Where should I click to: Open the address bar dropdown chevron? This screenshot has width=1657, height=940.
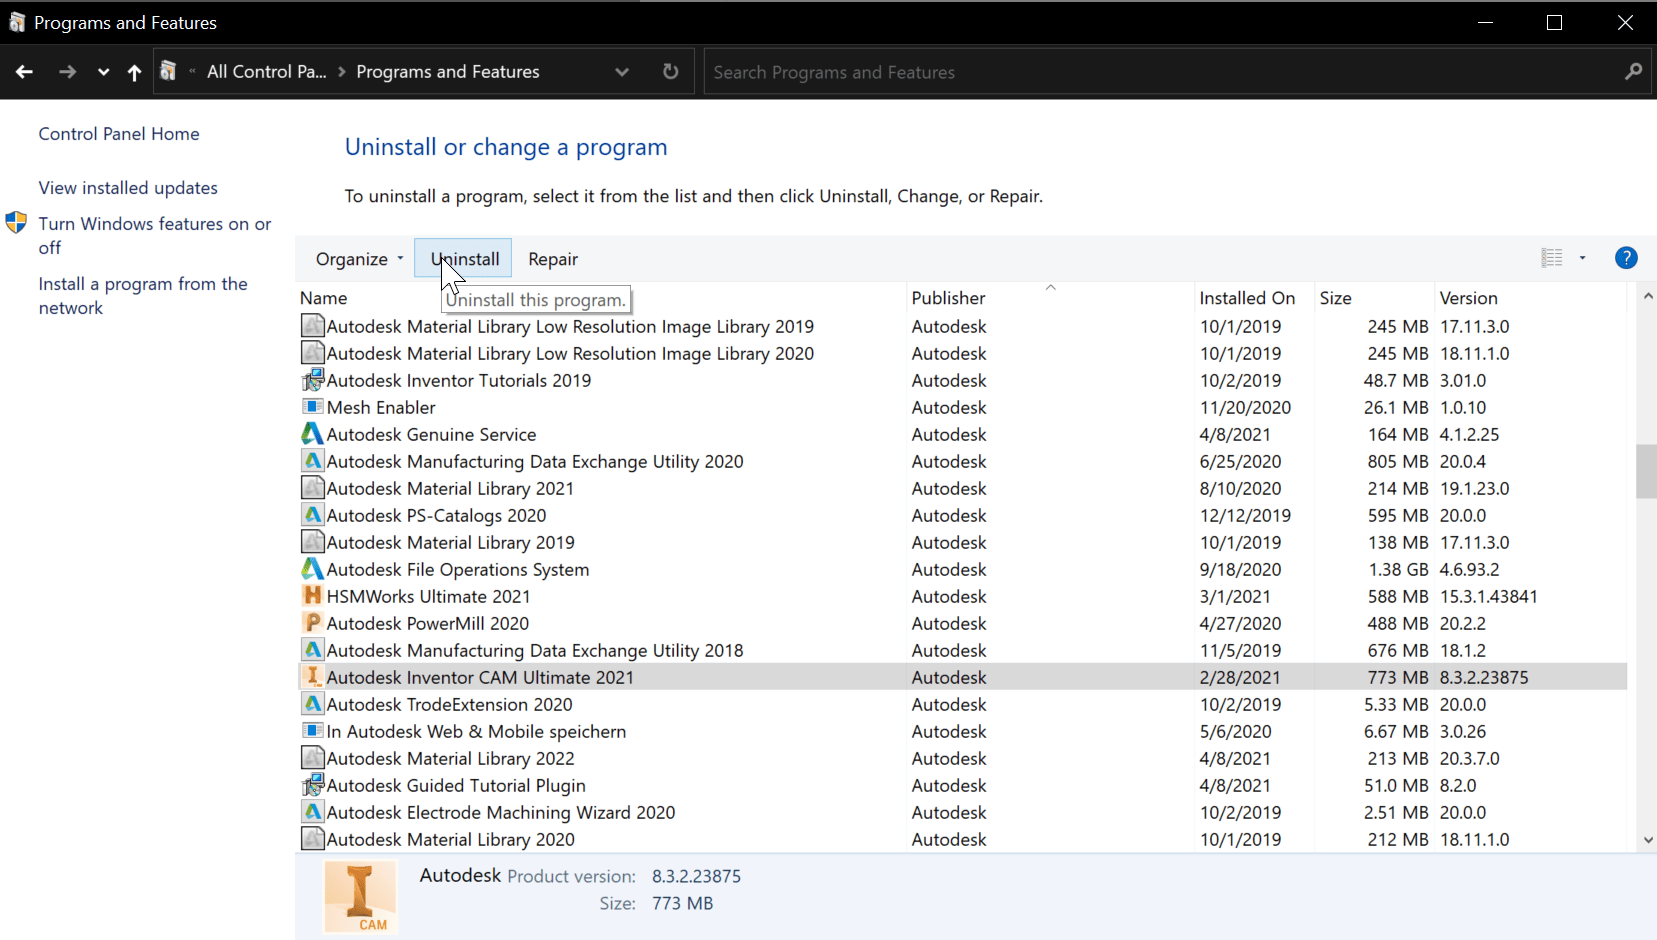[622, 71]
